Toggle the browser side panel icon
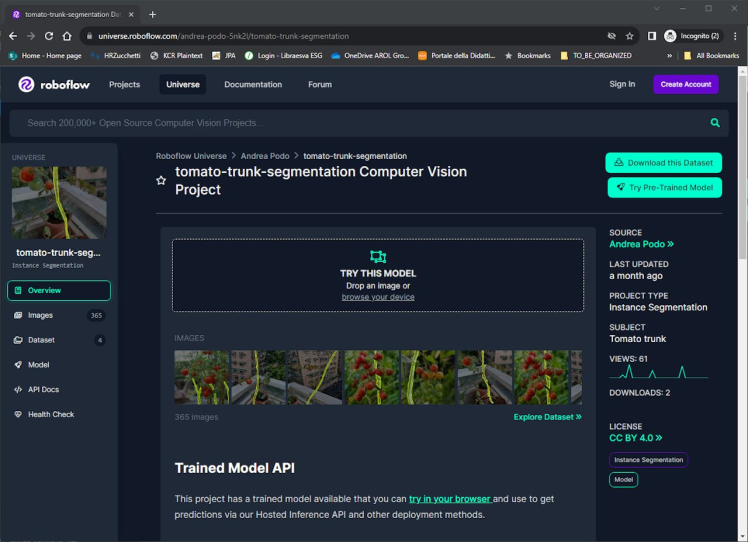 coord(652,35)
